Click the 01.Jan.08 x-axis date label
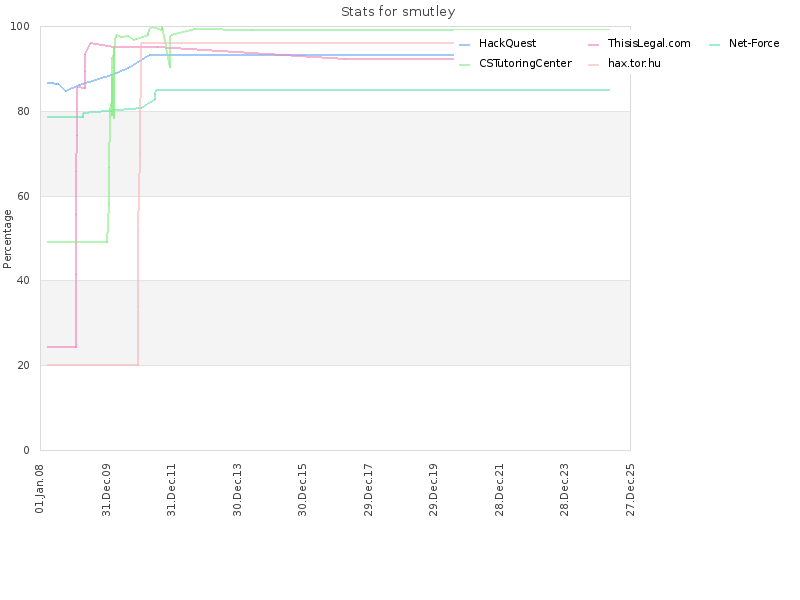The image size is (800, 600). coord(41,488)
